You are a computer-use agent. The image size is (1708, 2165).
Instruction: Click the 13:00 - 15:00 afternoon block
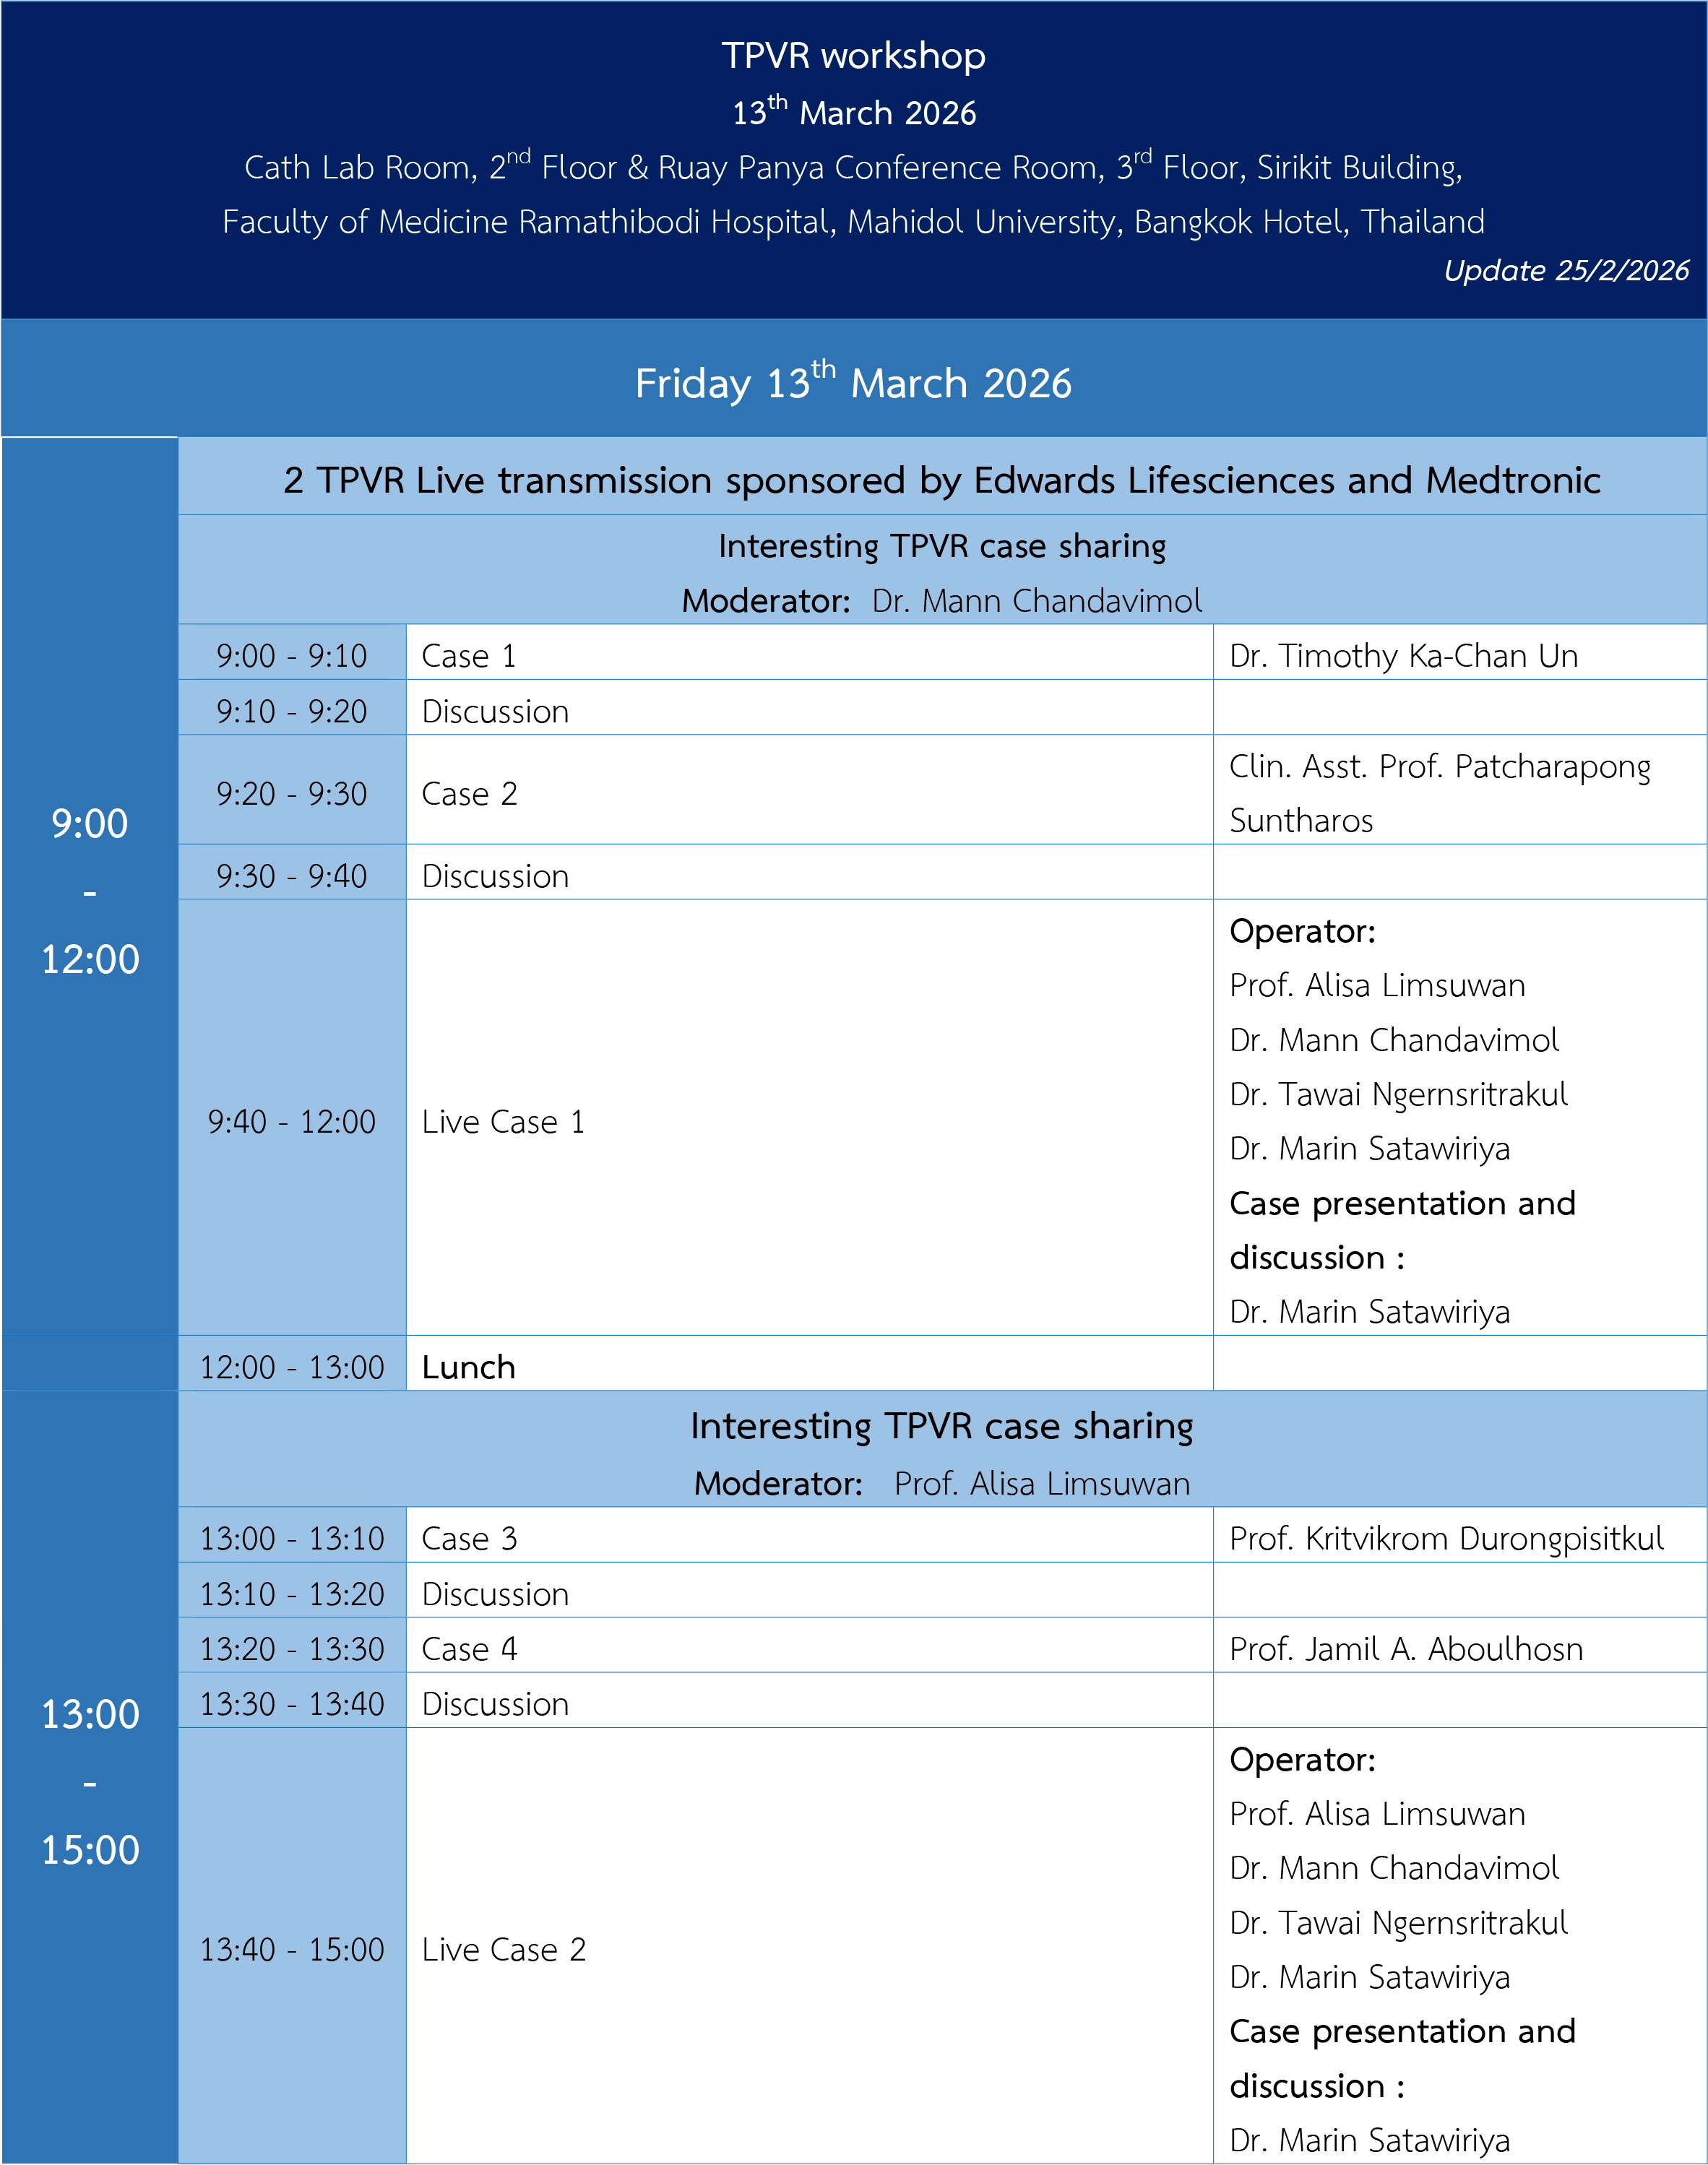pos(90,1782)
